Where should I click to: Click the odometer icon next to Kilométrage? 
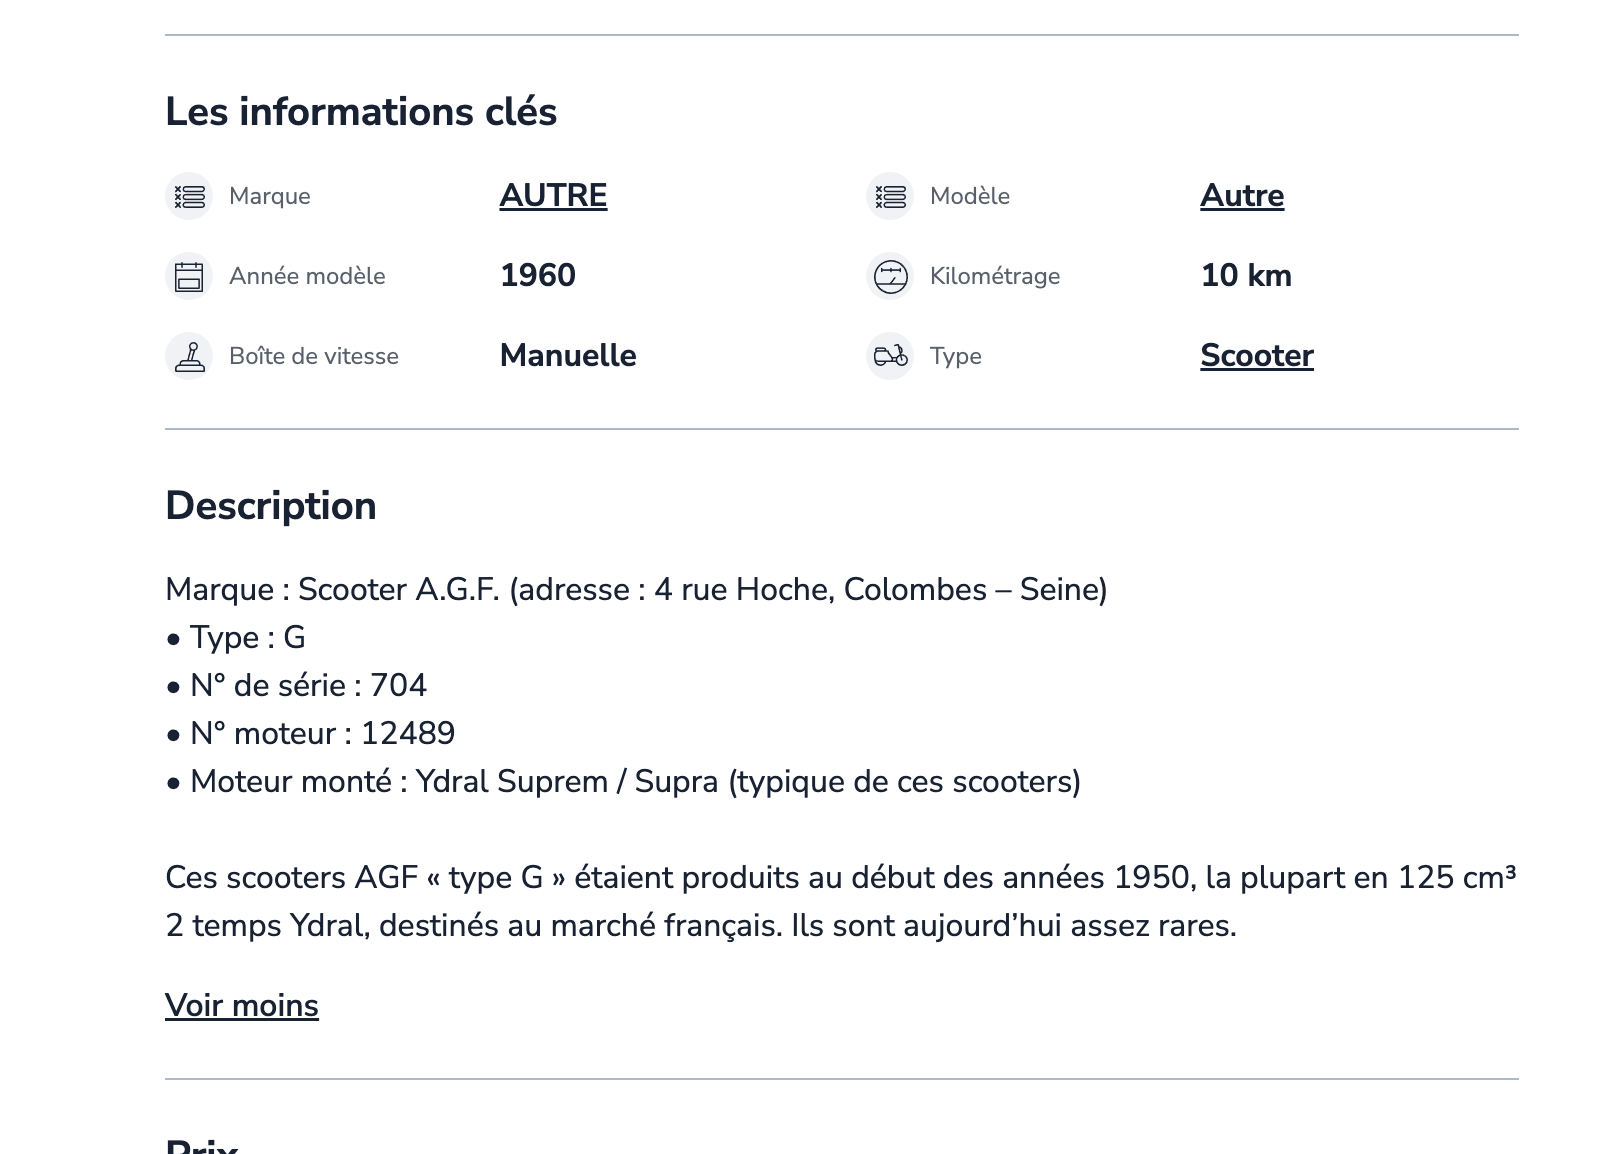[890, 276]
